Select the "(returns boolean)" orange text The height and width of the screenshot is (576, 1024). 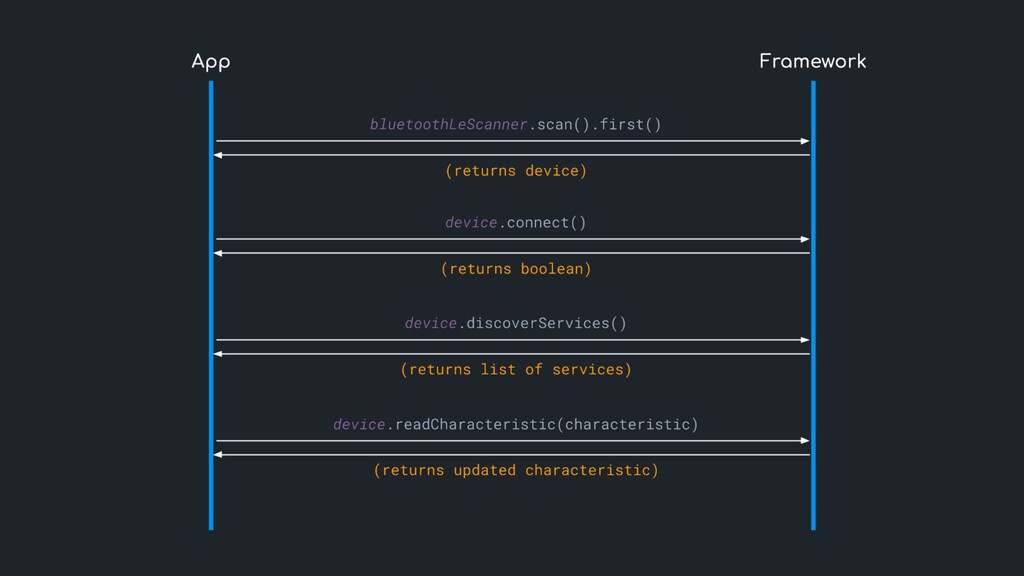click(x=515, y=269)
